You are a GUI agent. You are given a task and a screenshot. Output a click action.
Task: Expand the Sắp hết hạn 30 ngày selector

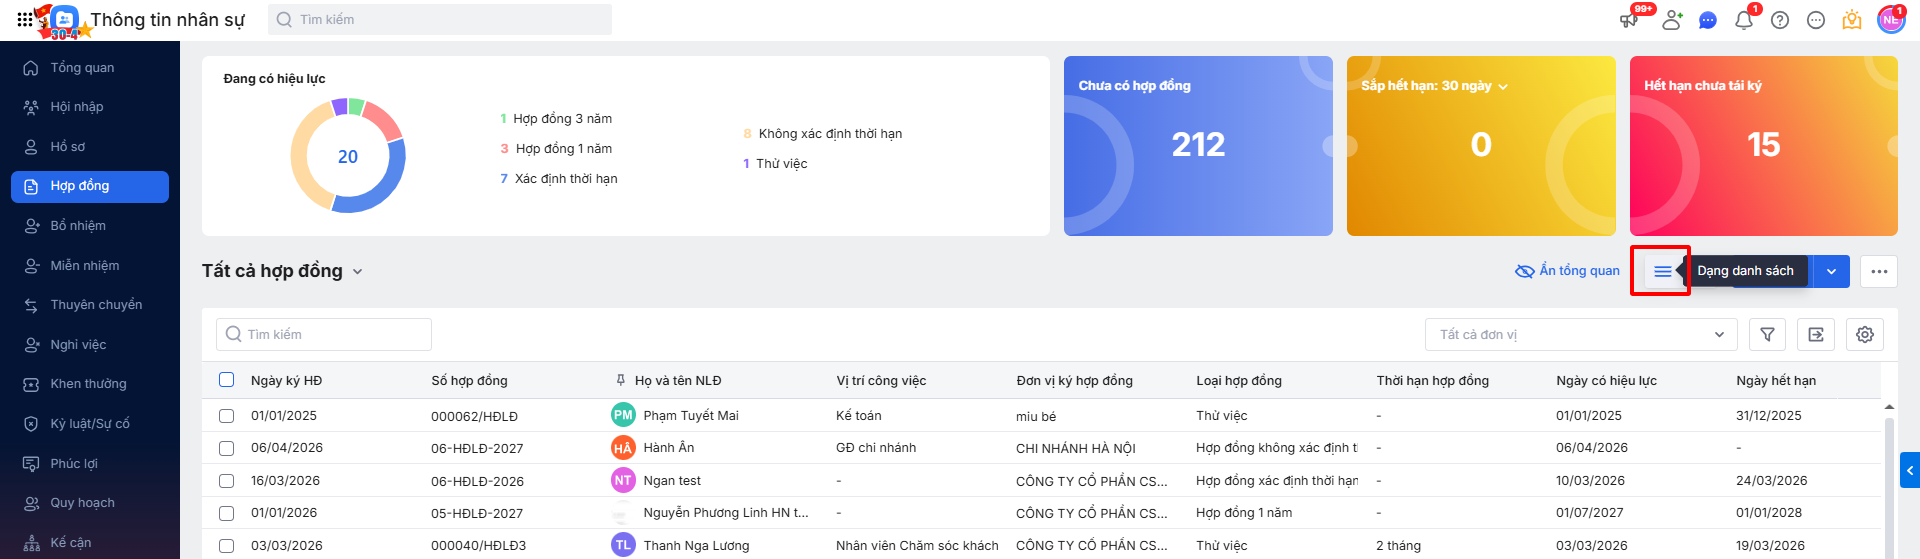pos(1503,87)
